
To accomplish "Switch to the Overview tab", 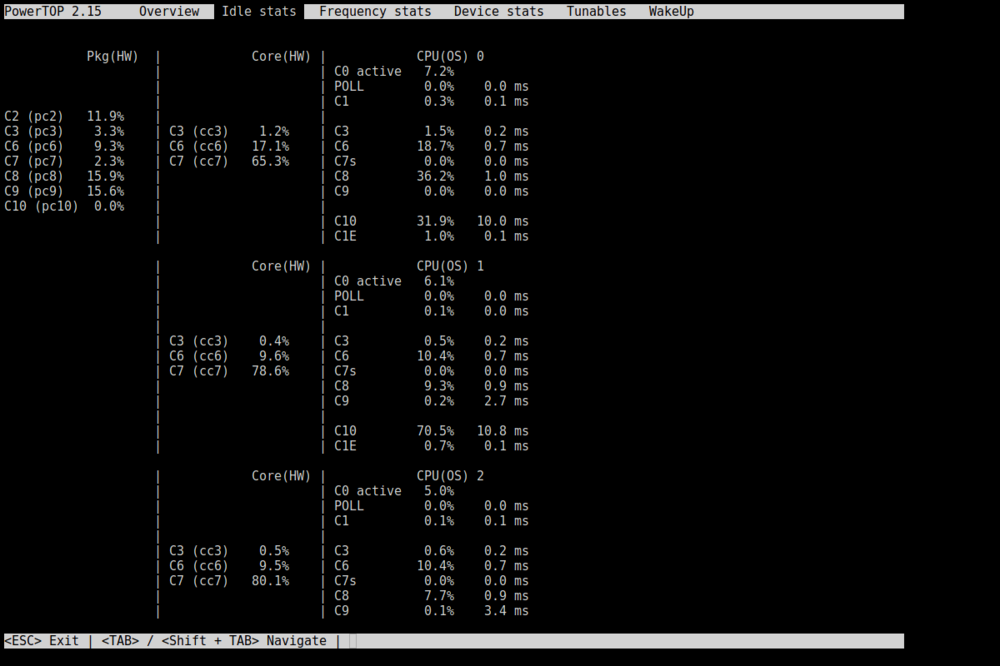I will coord(169,11).
